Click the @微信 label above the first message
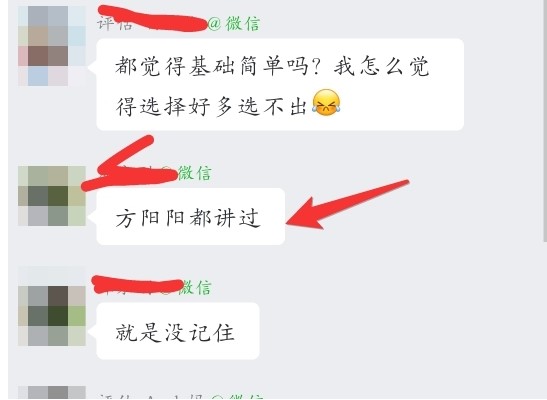547x400 pixels. tap(234, 24)
